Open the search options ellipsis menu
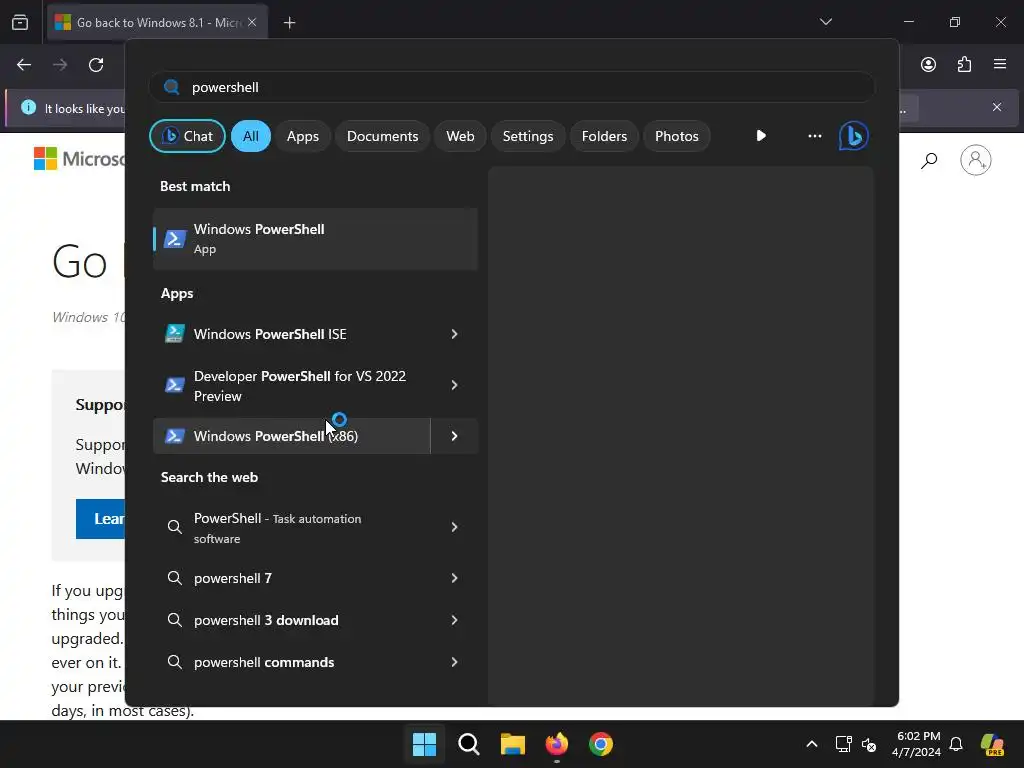This screenshot has height=768, width=1024. tap(814, 136)
